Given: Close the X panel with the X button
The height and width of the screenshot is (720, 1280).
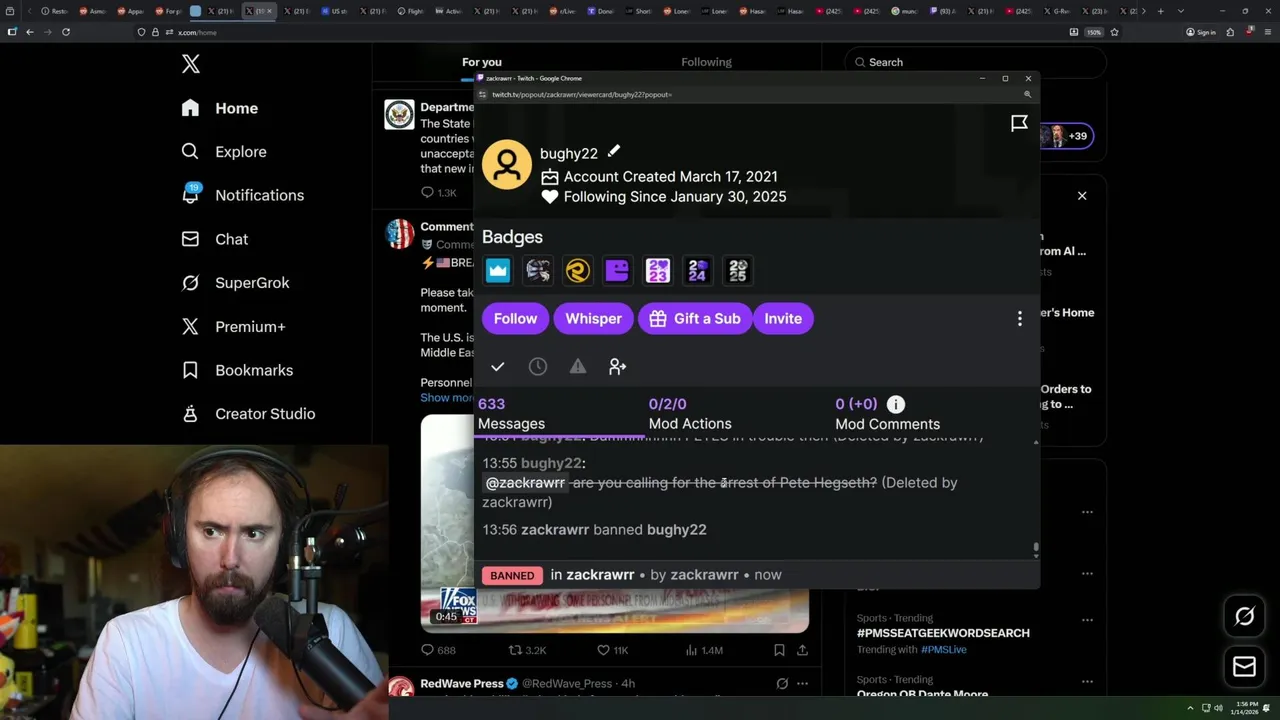Looking at the screenshot, I should click(1082, 196).
